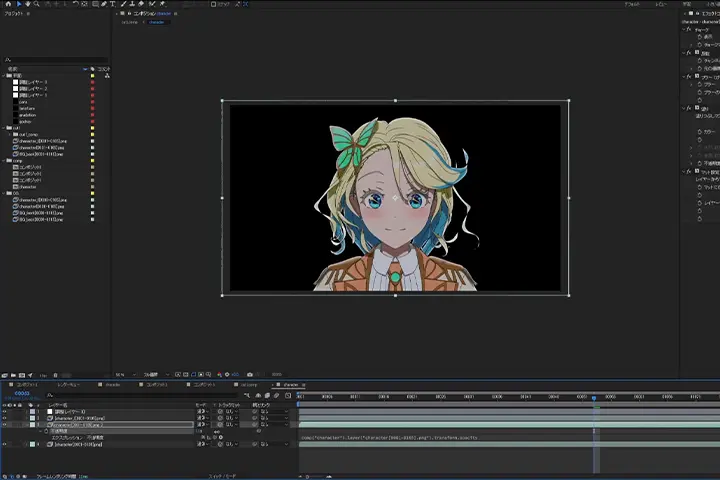Click the expression text in timeline
This screenshot has width=720, height=480.
point(389,438)
